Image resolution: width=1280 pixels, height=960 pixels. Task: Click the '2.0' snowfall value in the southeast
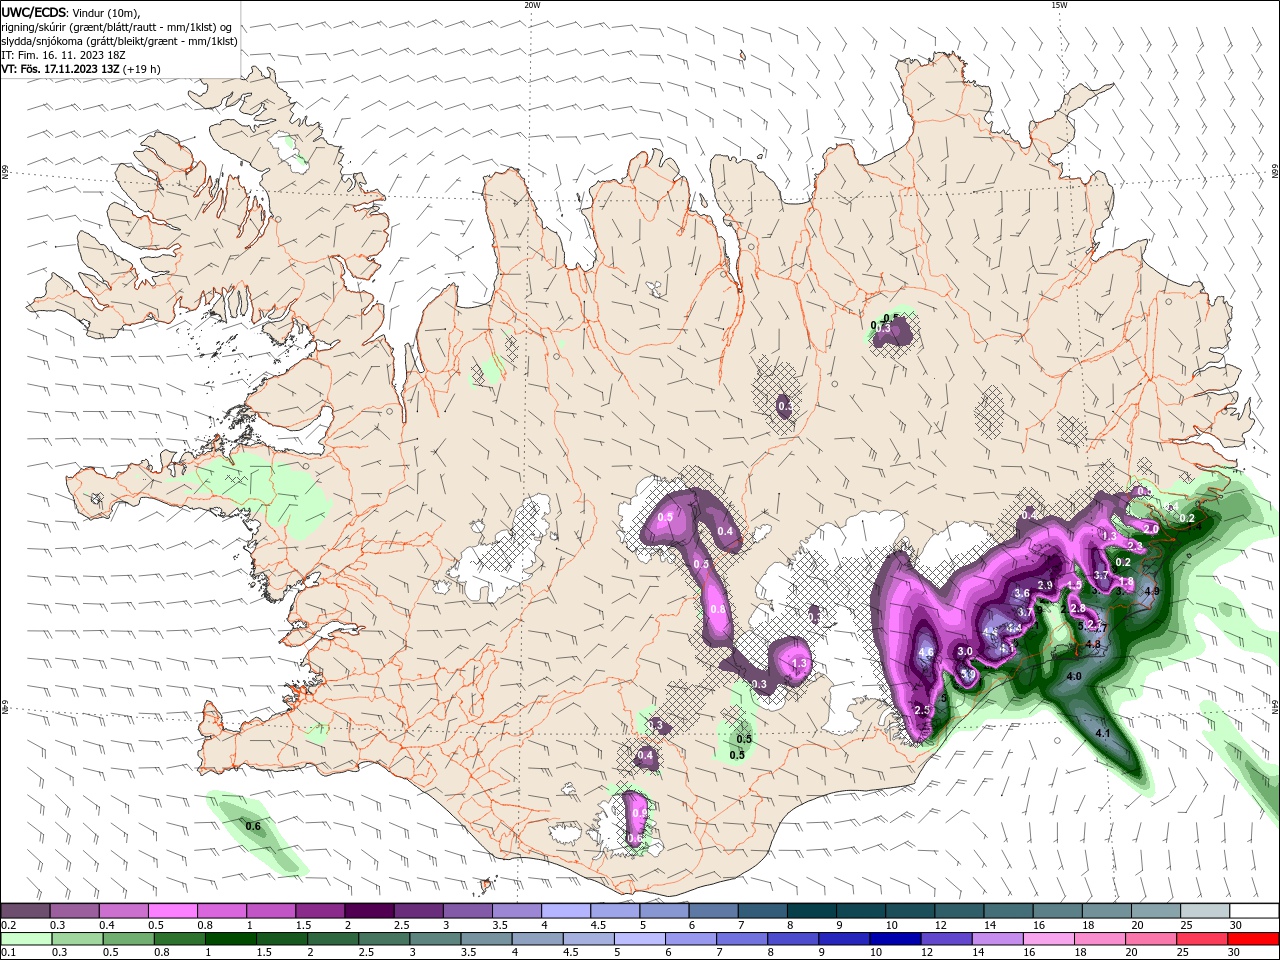point(1151,528)
